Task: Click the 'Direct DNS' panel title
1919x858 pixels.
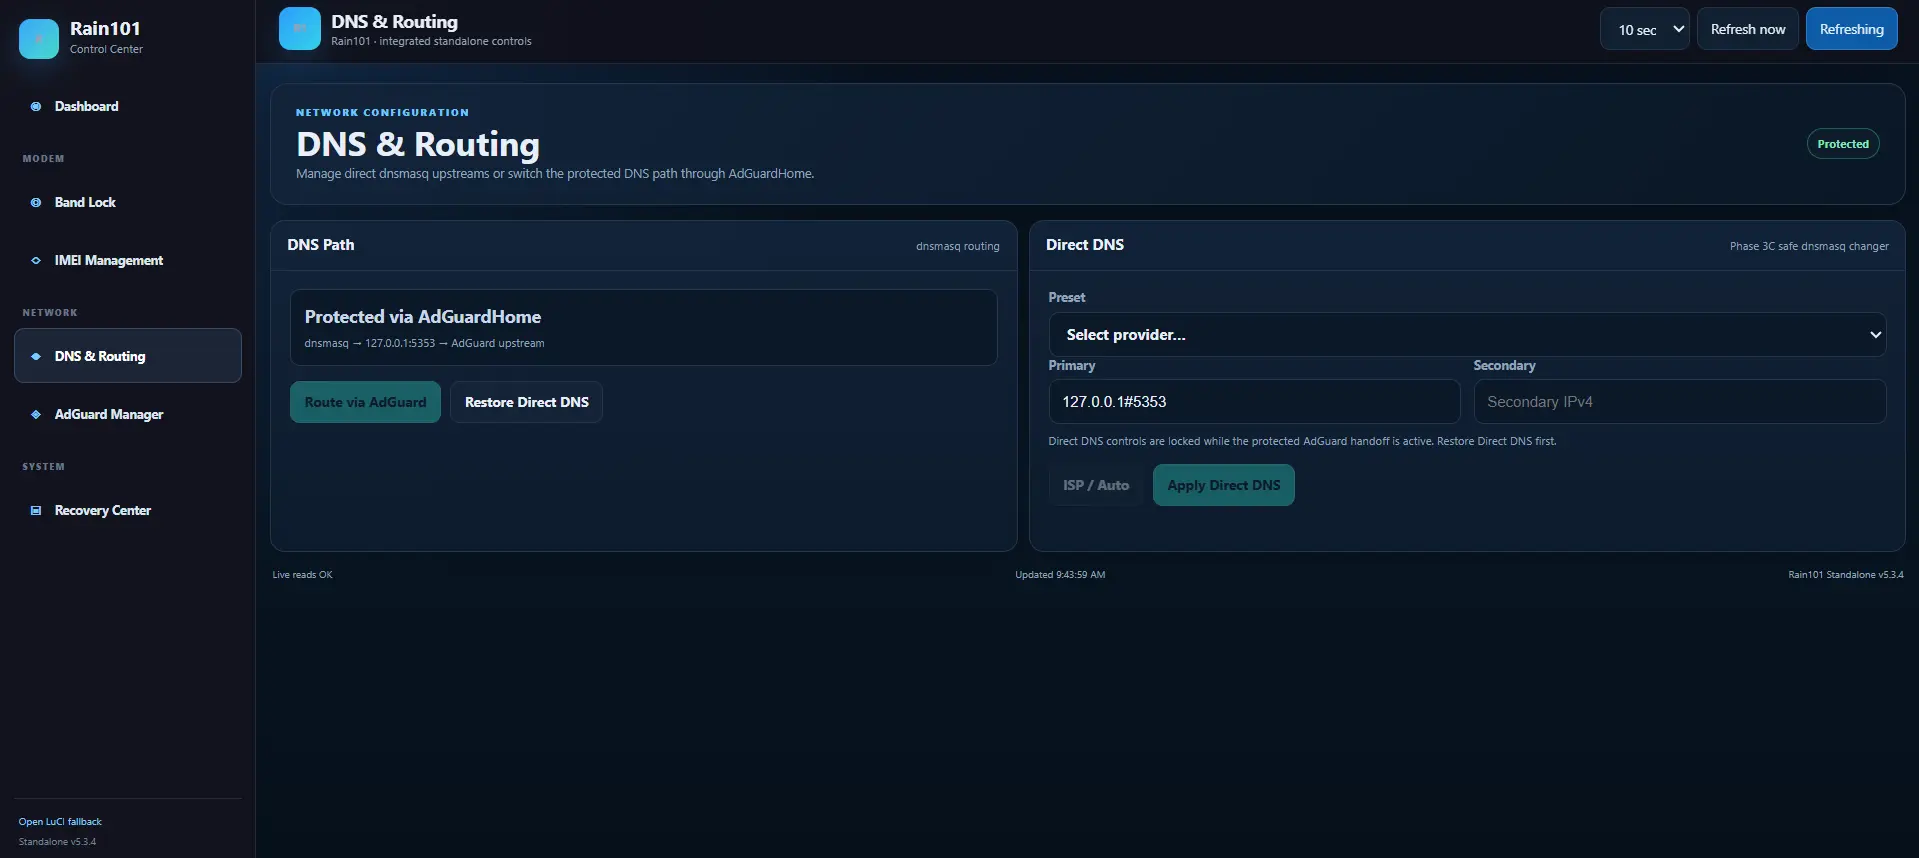Action: 1085,245
